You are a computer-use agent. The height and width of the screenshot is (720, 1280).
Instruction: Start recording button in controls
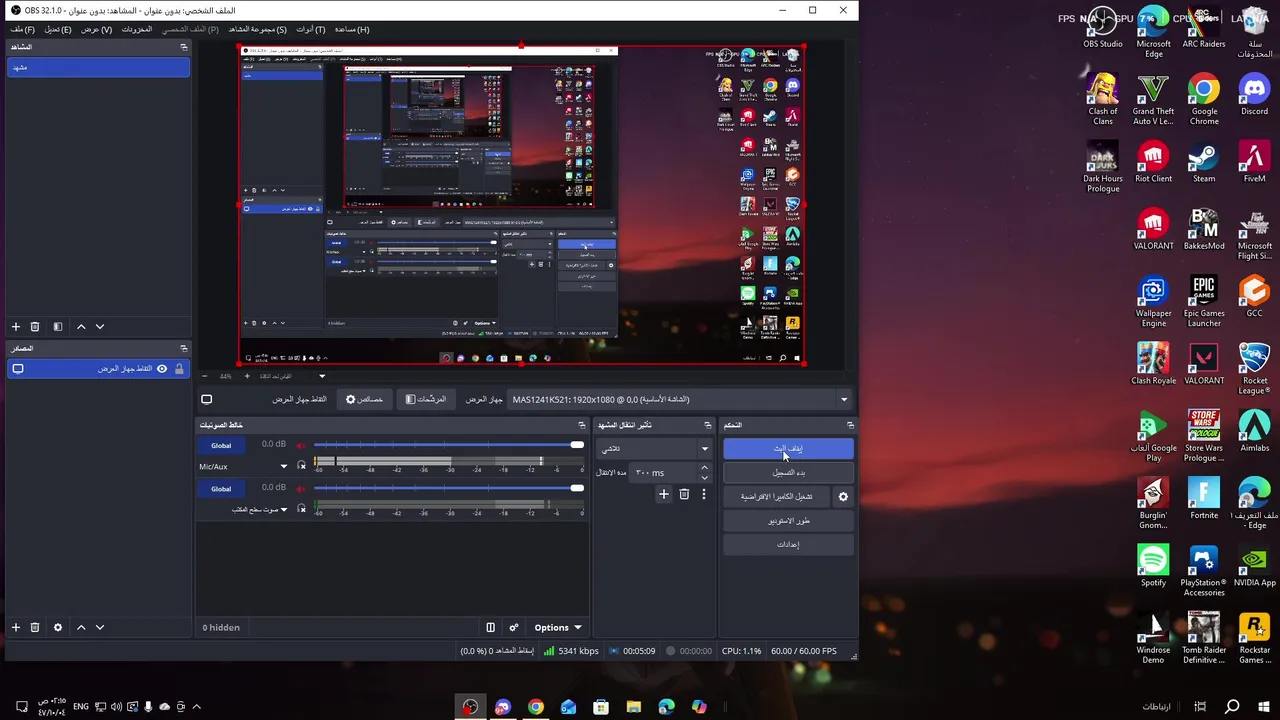click(788, 472)
